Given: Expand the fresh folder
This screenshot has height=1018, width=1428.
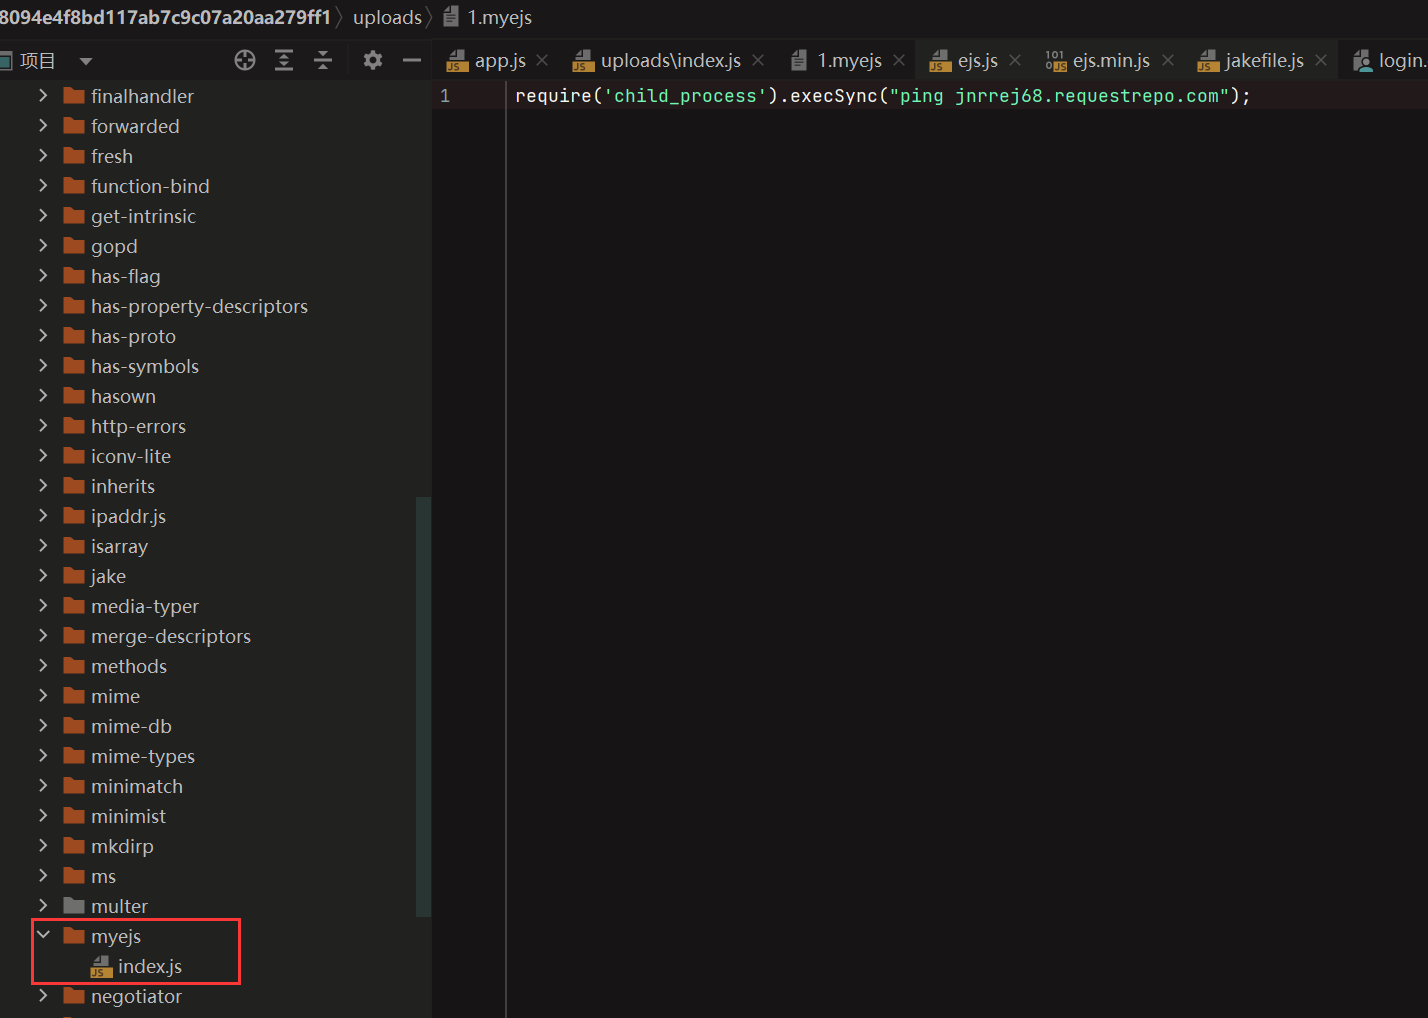Looking at the screenshot, I should click(x=43, y=156).
